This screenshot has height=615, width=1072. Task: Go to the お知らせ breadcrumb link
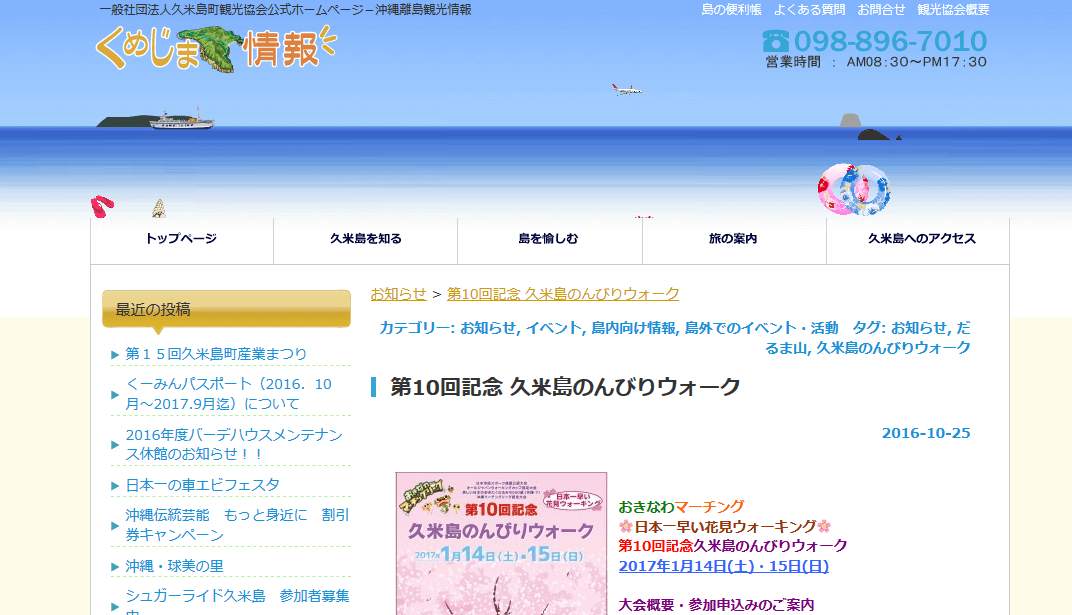pyautogui.click(x=398, y=293)
